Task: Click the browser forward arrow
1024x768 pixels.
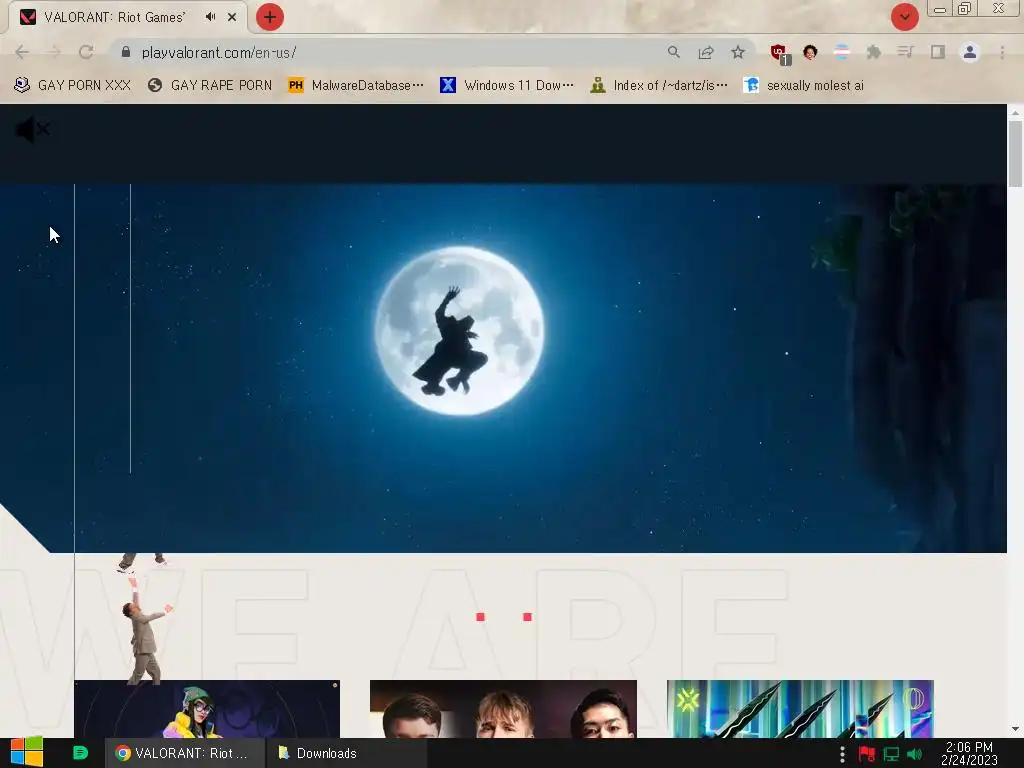Action: pyautogui.click(x=54, y=52)
